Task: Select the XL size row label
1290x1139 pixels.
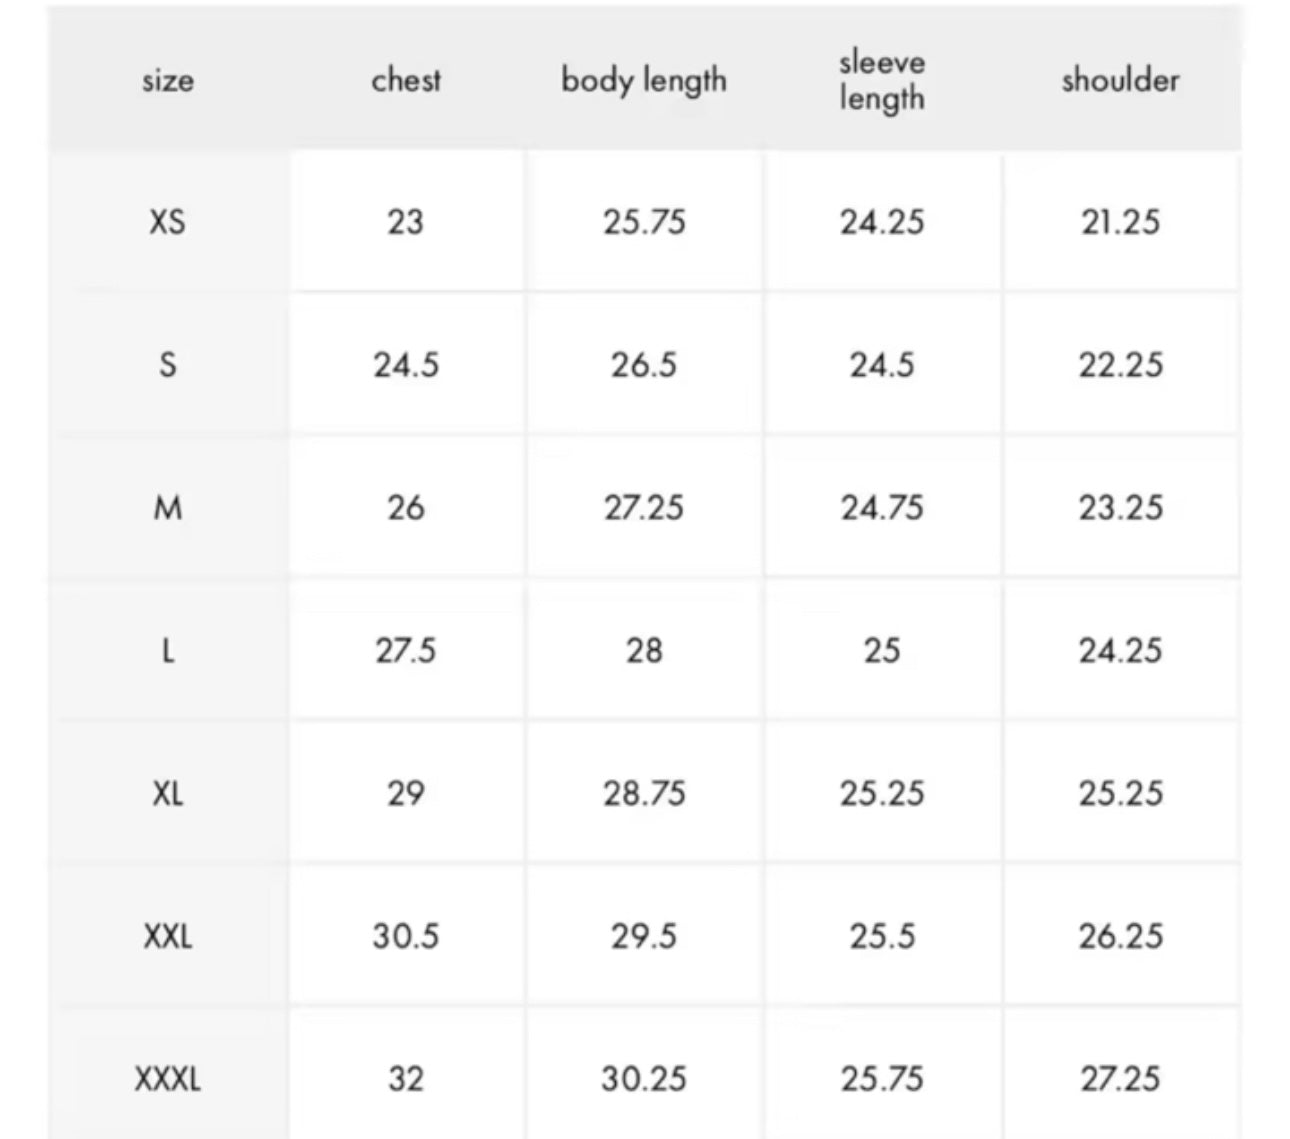Action: (x=168, y=794)
